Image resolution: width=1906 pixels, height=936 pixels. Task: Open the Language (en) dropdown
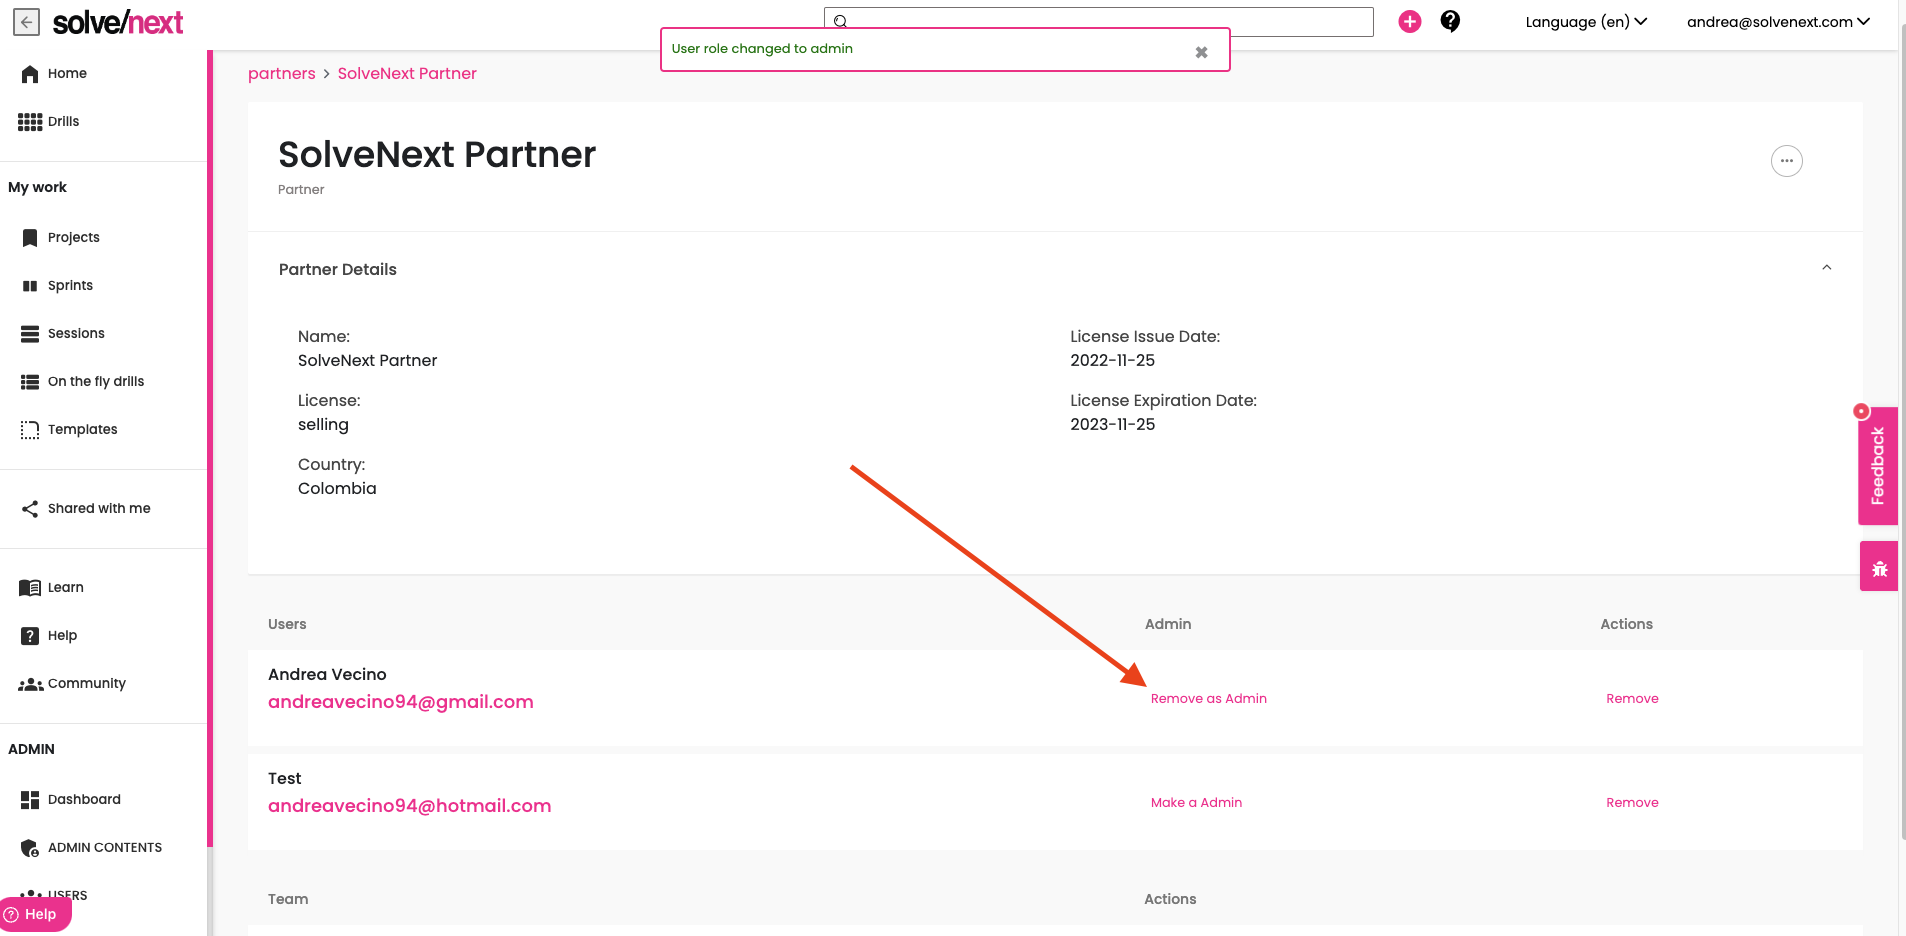[x=1586, y=22]
